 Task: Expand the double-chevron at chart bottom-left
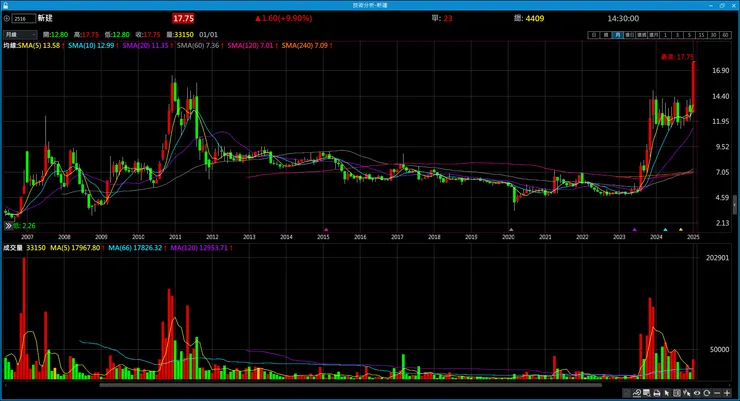click(x=8, y=226)
